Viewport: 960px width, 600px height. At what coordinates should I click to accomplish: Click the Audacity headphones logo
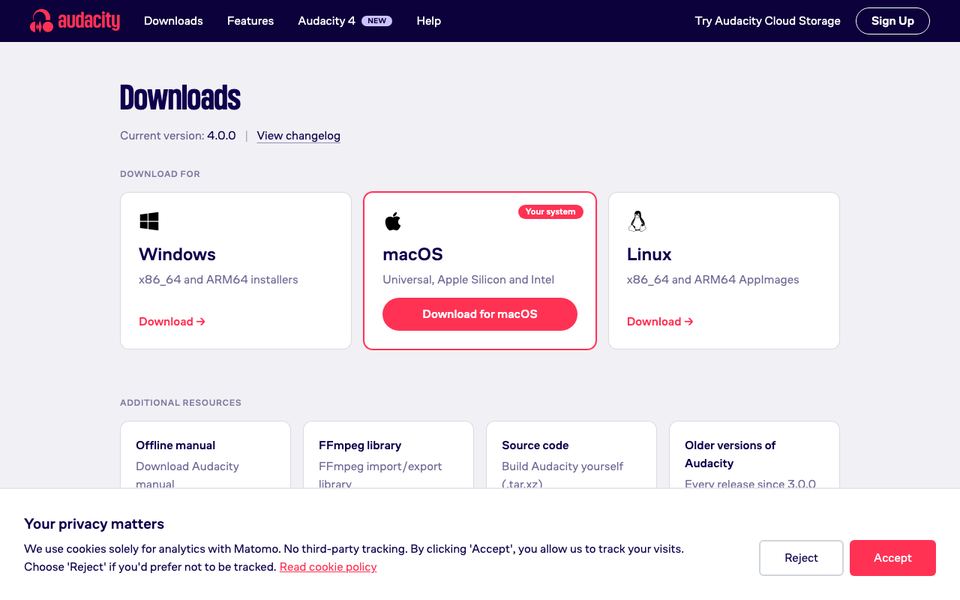[41, 20]
